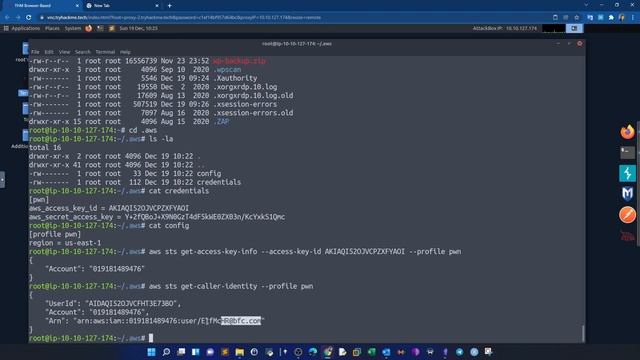Reload the browser page
640x360 pixels.
29,18
